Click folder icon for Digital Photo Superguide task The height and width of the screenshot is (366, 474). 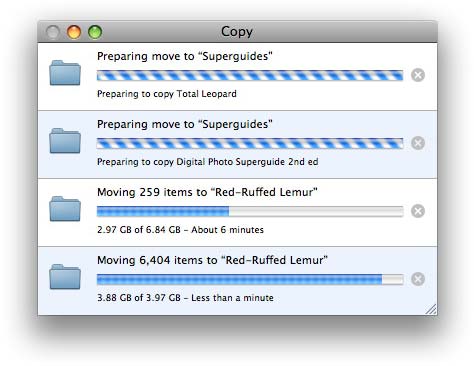[65, 141]
